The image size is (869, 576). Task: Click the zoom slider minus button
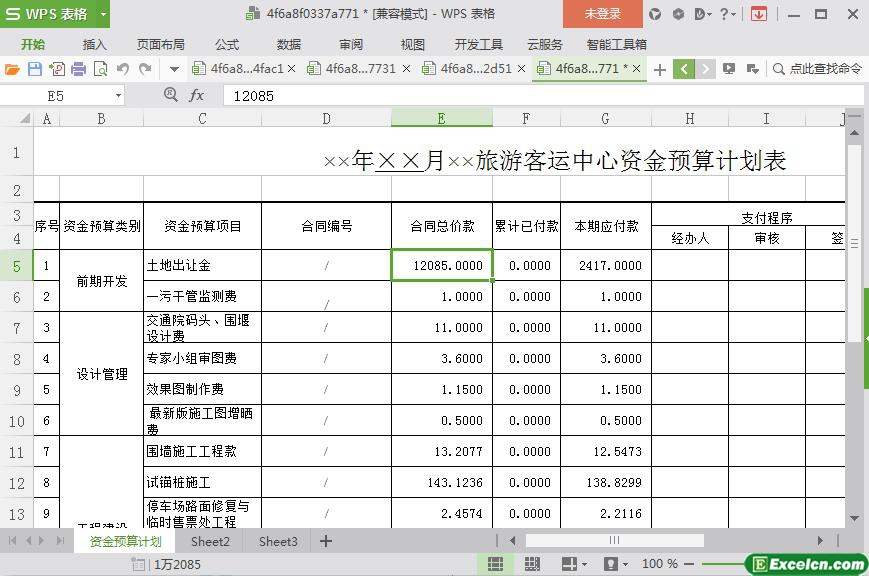click(x=690, y=564)
